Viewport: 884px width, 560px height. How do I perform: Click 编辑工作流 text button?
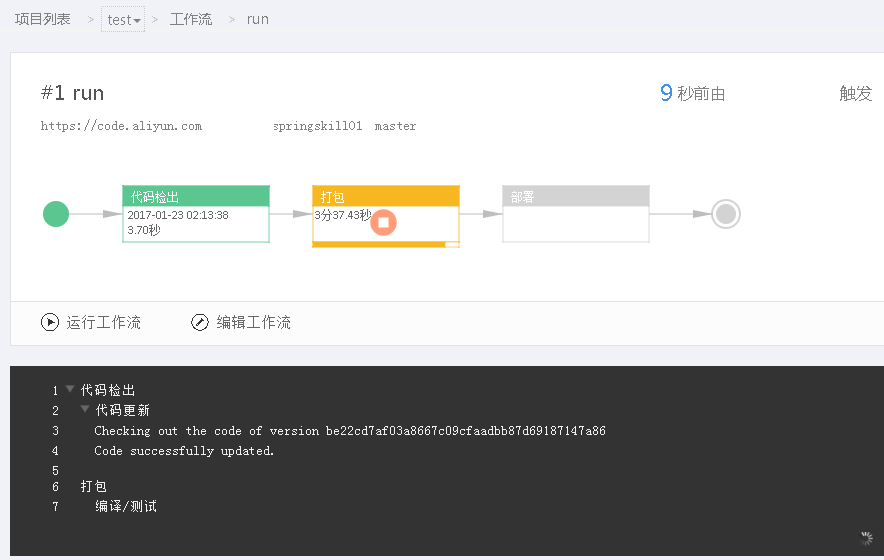(254, 323)
